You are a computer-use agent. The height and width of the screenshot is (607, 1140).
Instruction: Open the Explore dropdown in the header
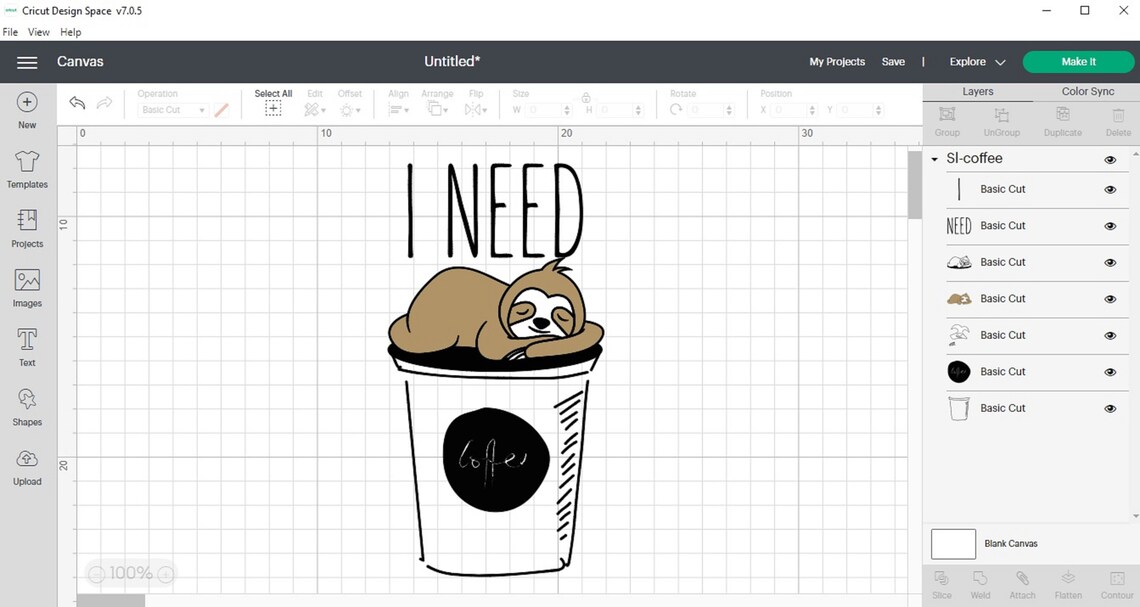pos(975,61)
